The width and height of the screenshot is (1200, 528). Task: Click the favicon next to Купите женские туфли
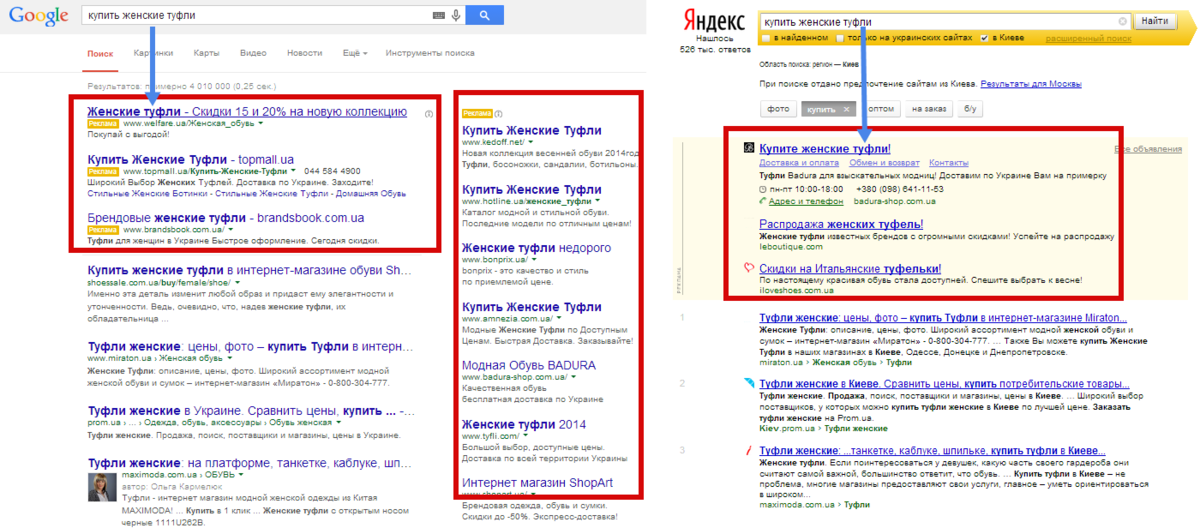[747, 148]
